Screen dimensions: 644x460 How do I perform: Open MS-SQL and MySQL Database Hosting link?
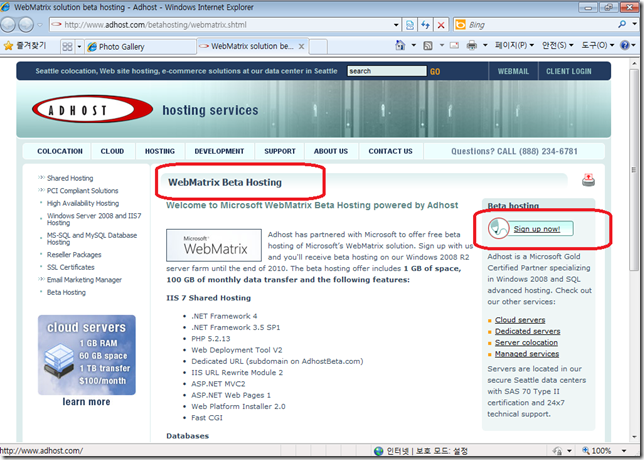pos(92,239)
